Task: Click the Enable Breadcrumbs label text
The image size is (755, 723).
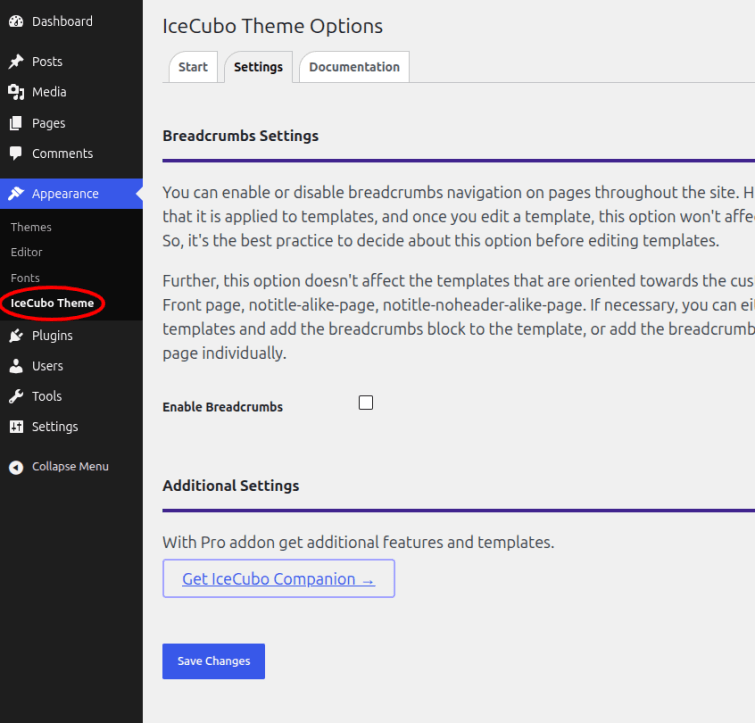Action: pyautogui.click(x=222, y=407)
